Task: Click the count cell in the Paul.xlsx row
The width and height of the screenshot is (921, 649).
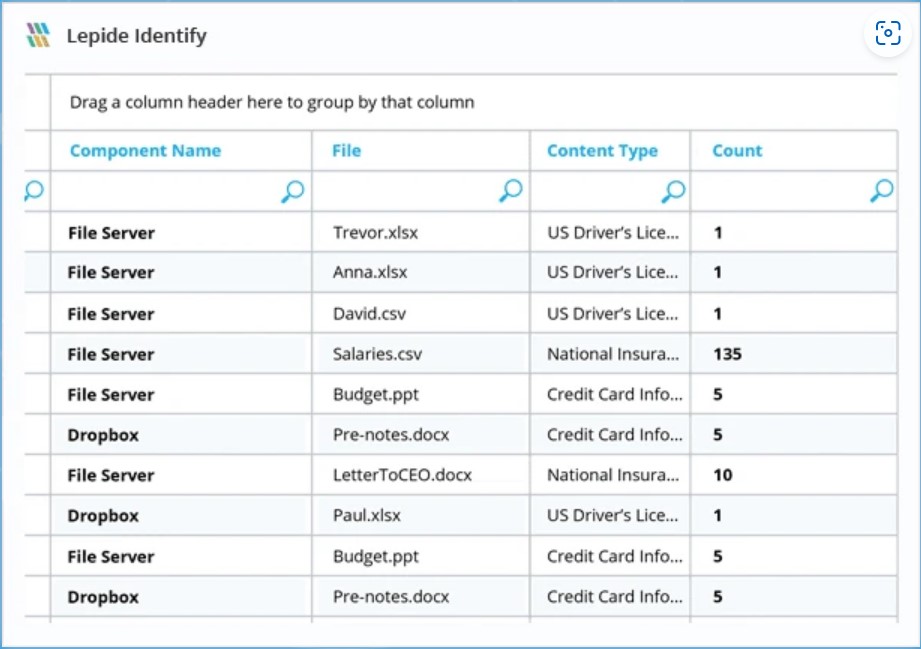Action: click(x=794, y=516)
